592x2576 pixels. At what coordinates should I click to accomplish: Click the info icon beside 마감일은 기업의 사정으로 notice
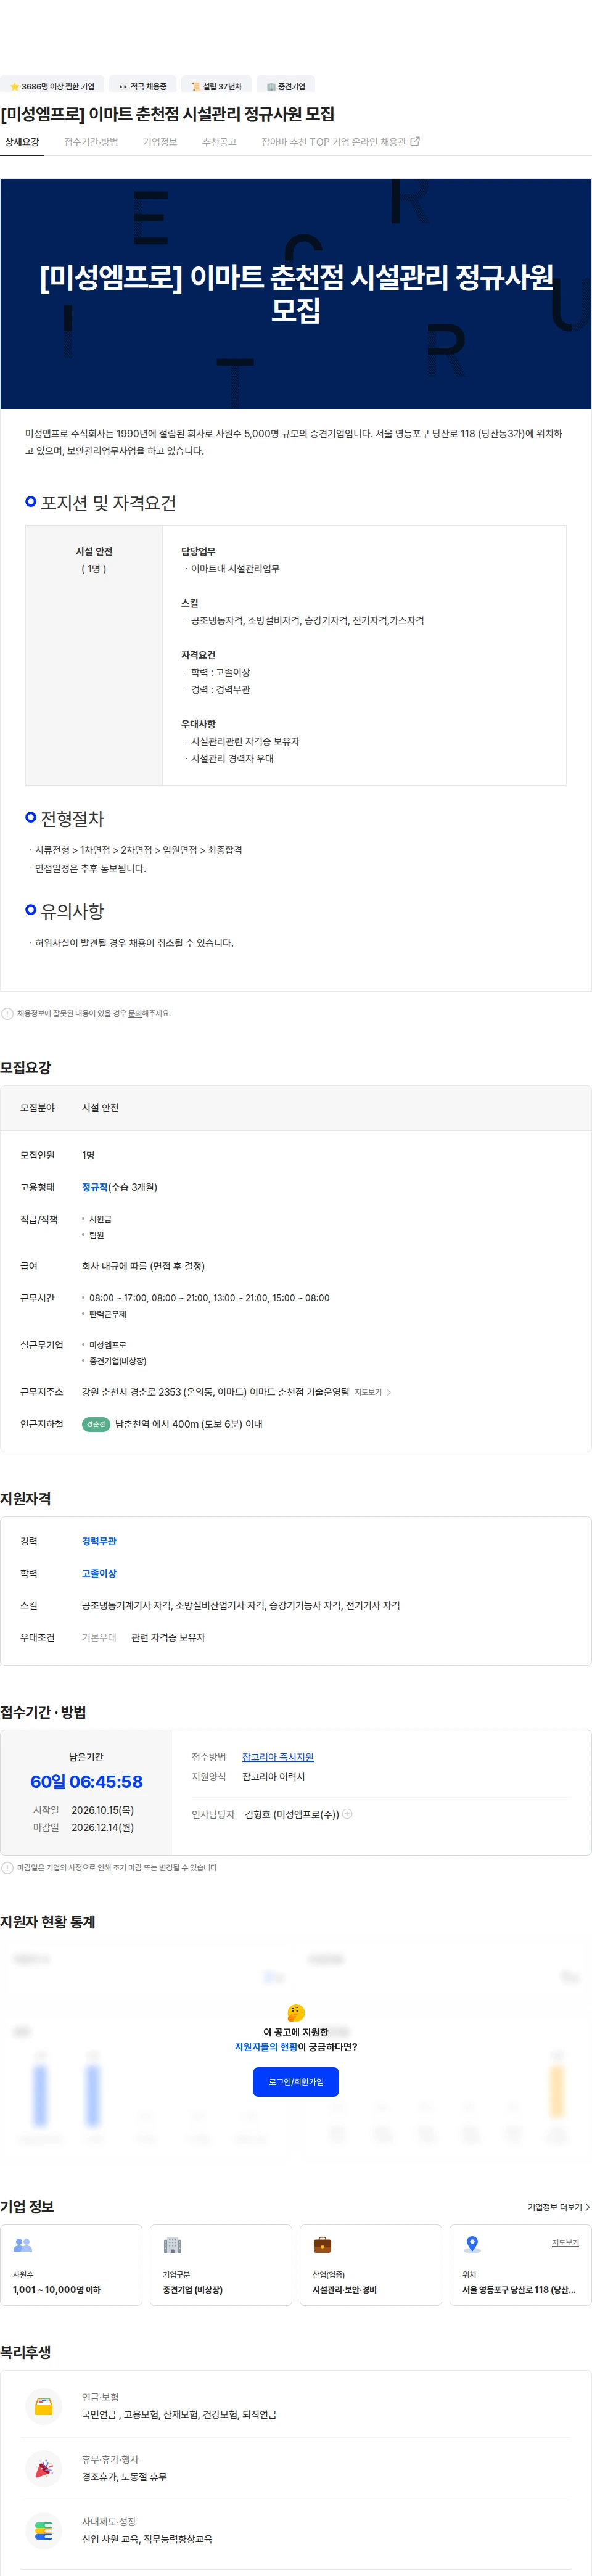8,1867
